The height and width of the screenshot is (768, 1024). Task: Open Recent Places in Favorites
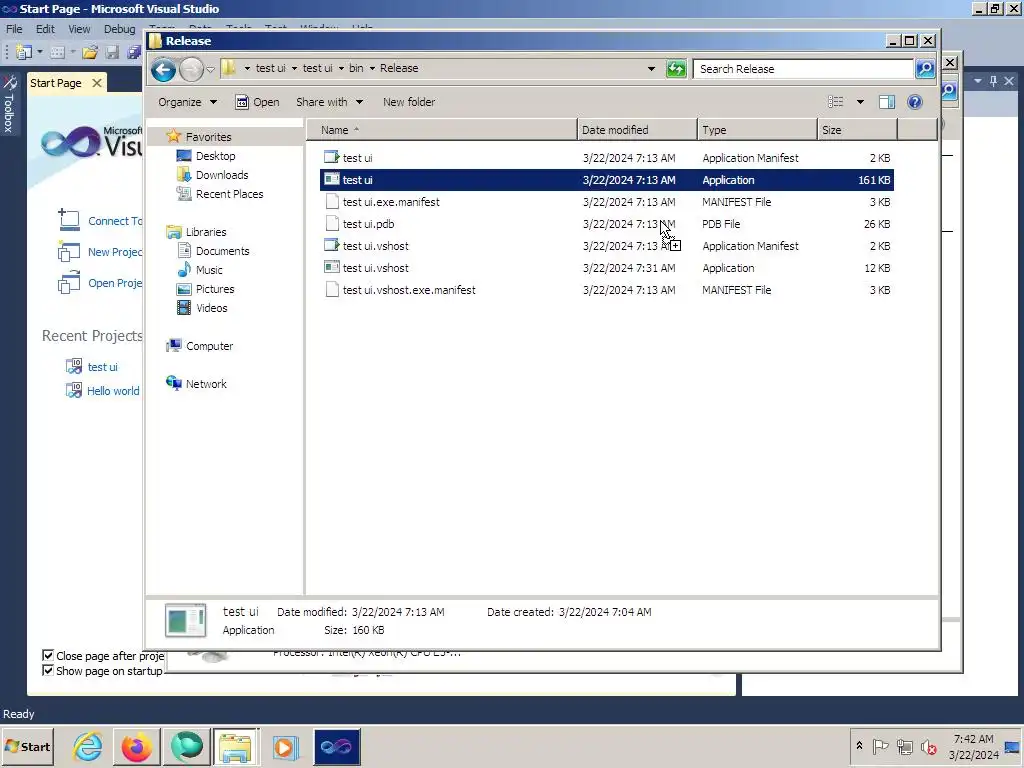[229, 194]
